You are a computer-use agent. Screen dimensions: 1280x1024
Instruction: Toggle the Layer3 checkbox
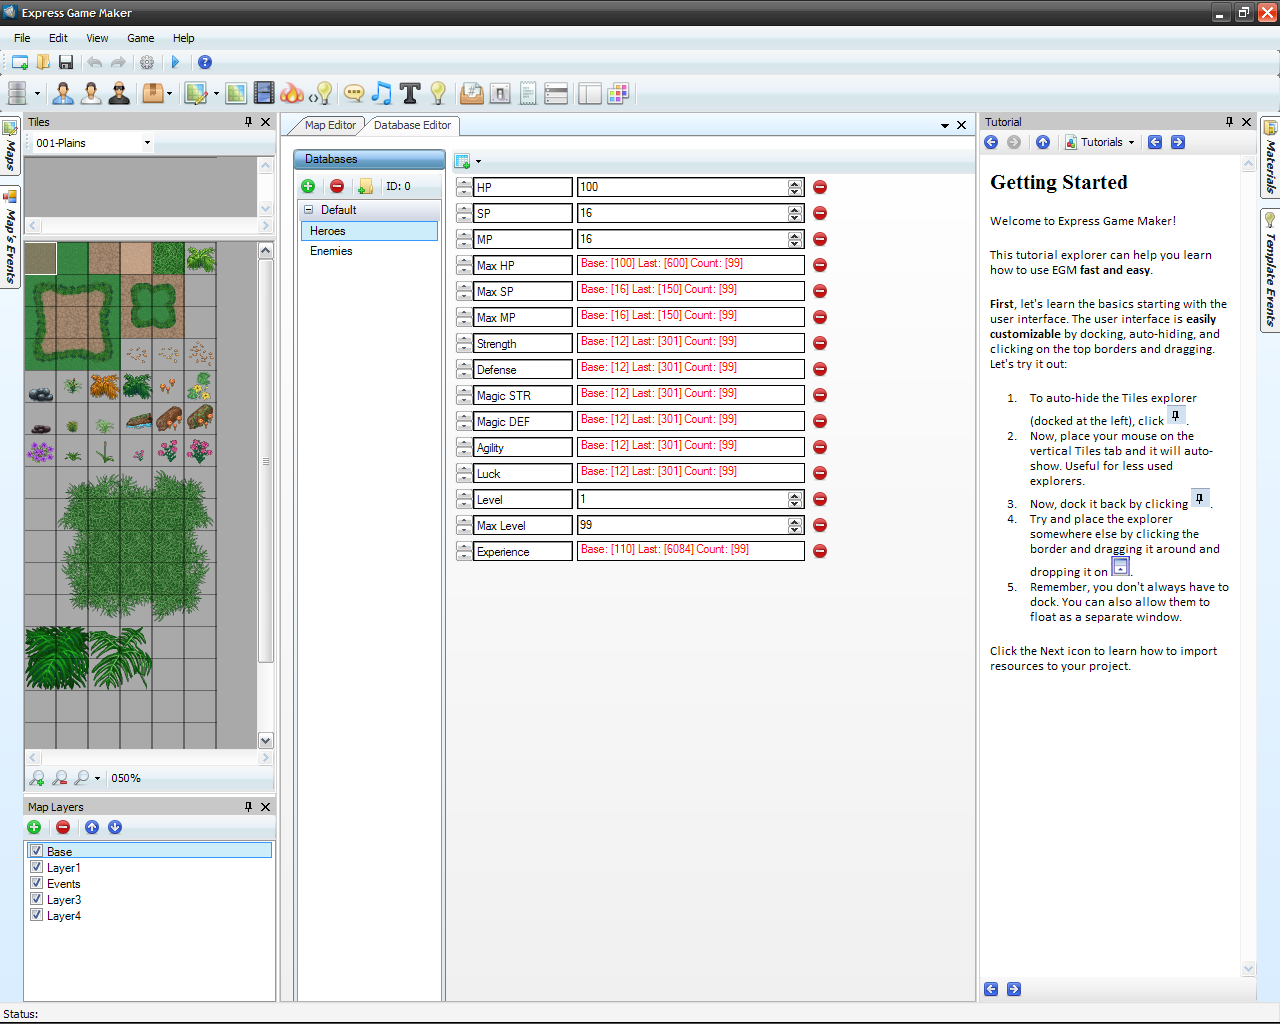click(36, 899)
